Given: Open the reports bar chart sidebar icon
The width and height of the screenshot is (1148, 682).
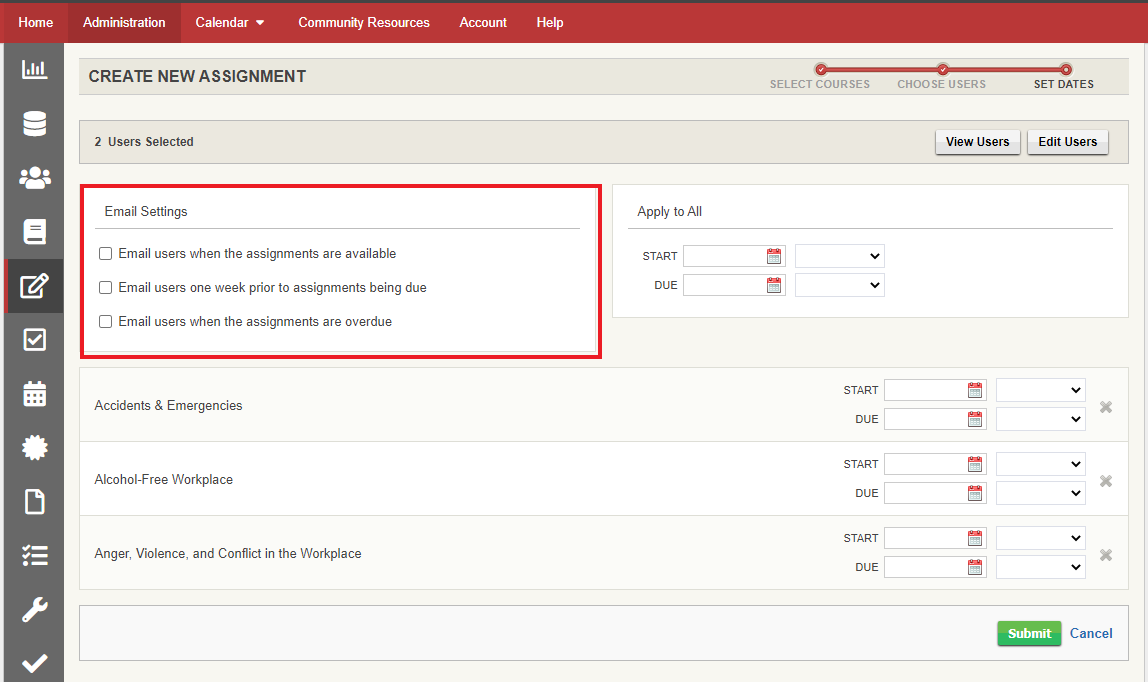Looking at the screenshot, I should tap(33, 69).
